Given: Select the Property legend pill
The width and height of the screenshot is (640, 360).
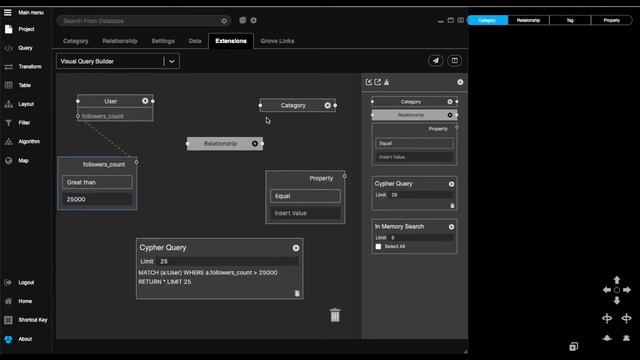Looking at the screenshot, I should click(611, 20).
